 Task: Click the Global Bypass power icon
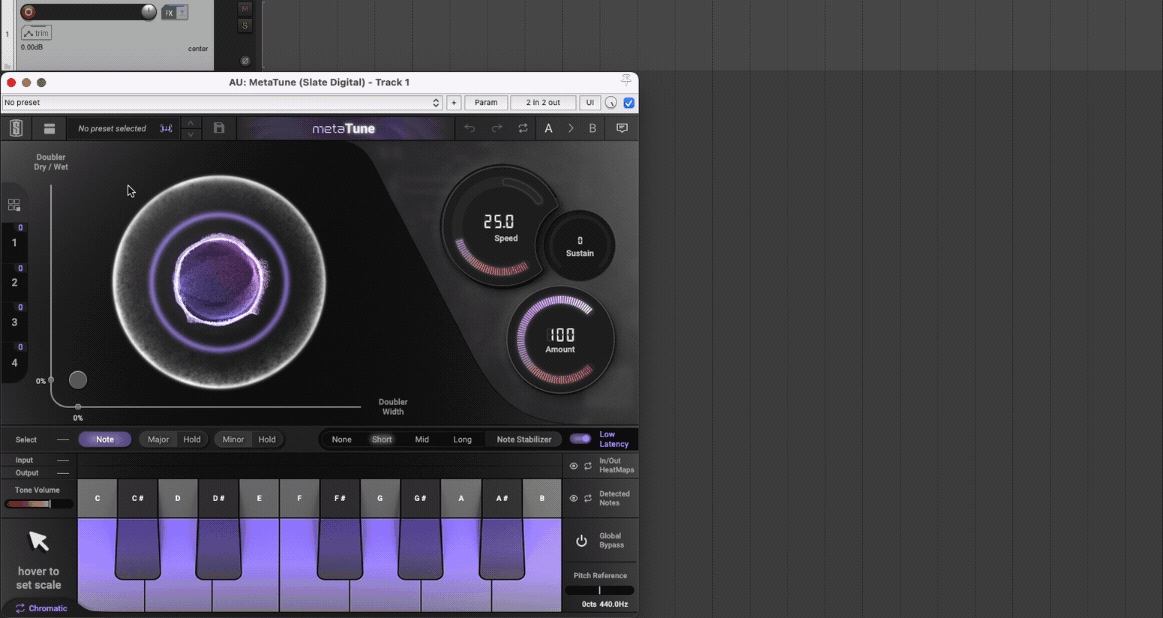click(x=581, y=541)
